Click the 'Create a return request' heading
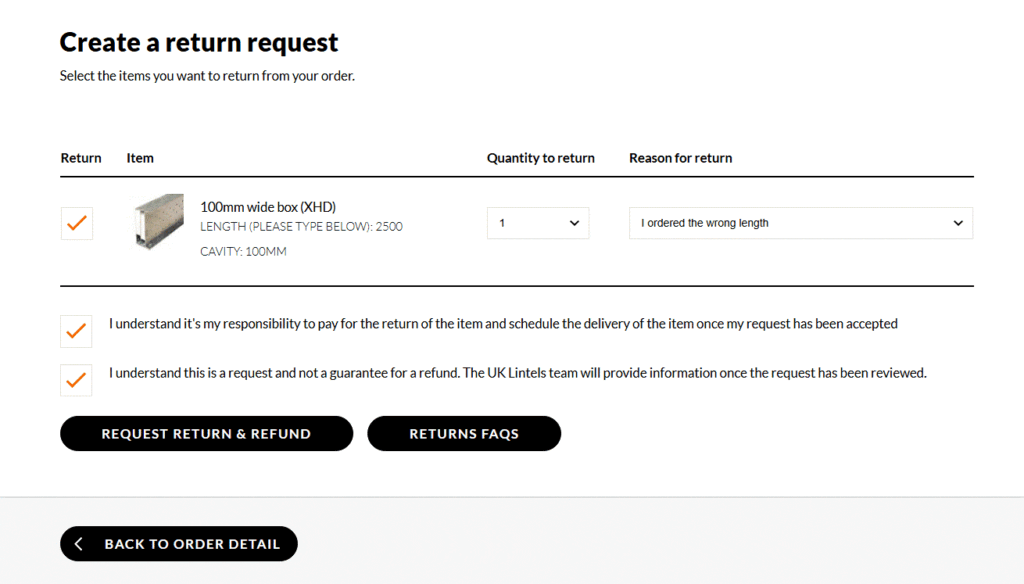Screen dimensions: 1024x584 (199, 42)
